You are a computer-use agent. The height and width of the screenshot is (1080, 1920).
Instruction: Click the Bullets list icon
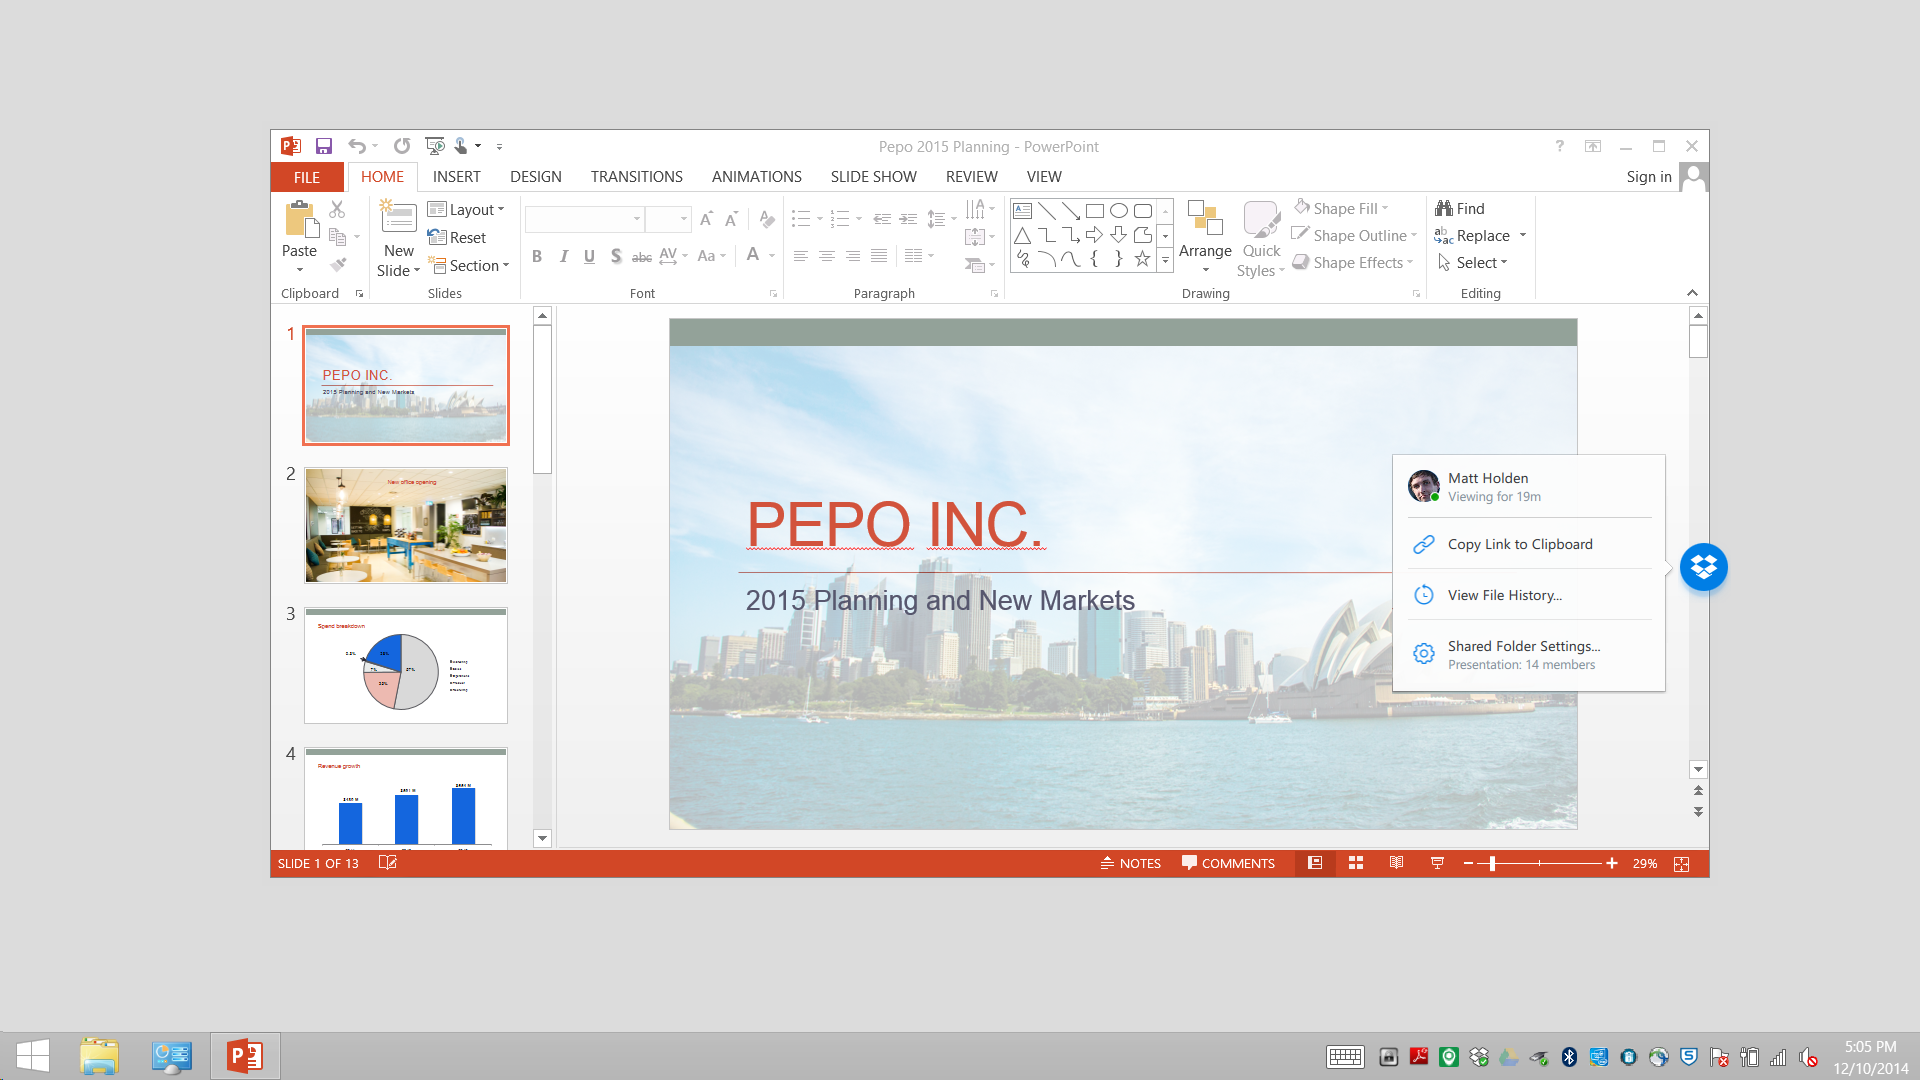click(x=799, y=216)
